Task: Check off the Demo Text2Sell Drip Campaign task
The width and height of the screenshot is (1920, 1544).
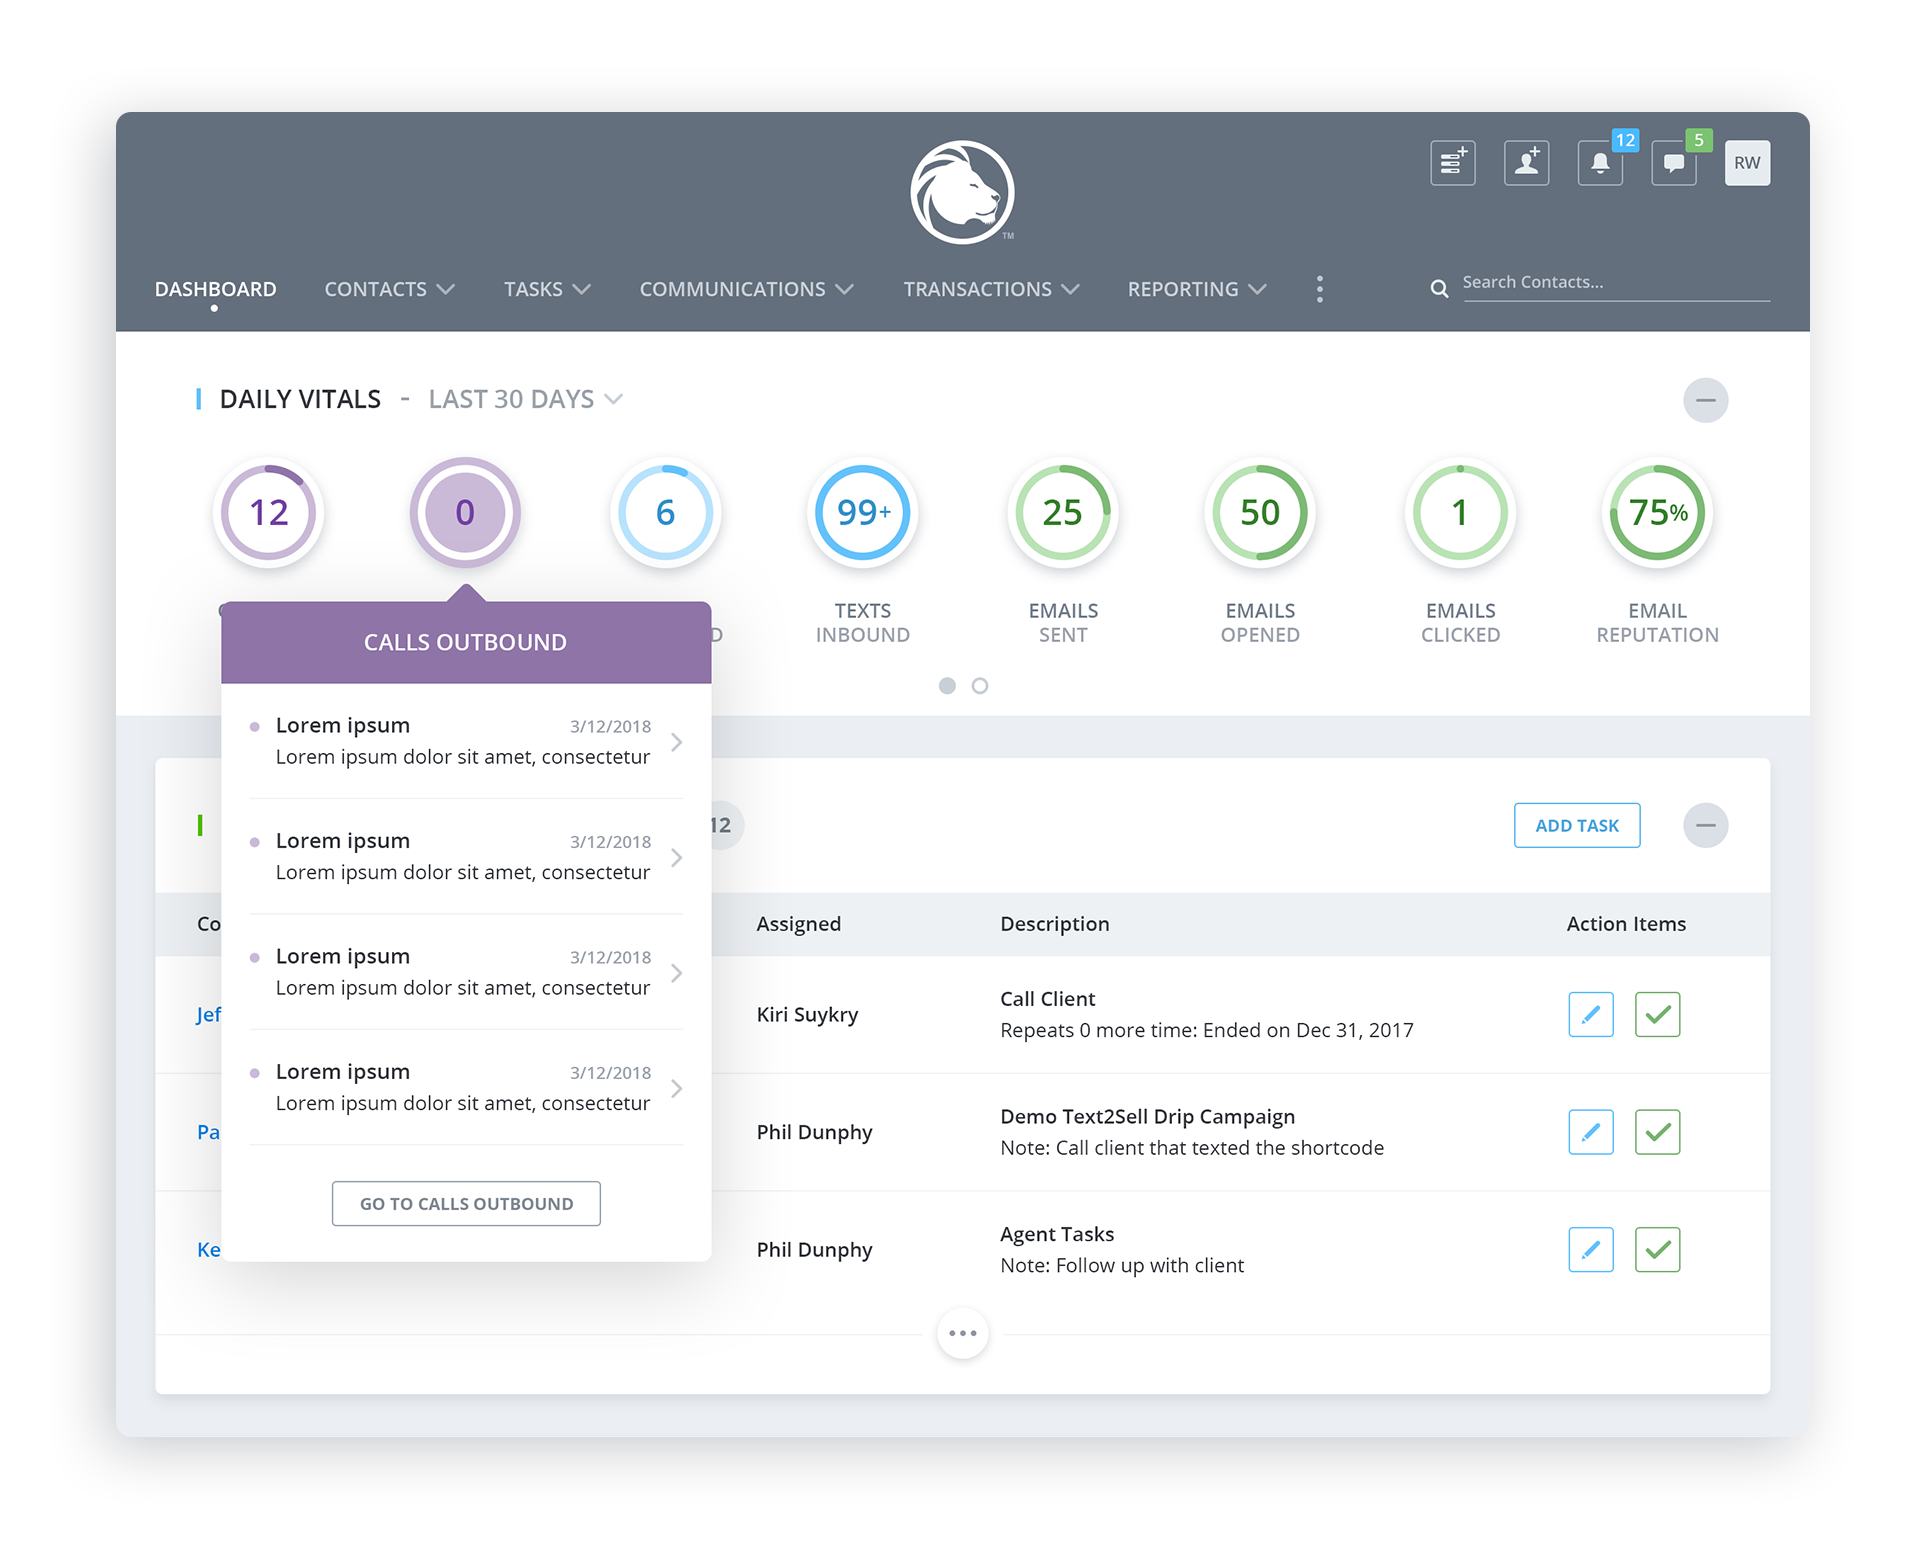Action: pos(1657,1132)
